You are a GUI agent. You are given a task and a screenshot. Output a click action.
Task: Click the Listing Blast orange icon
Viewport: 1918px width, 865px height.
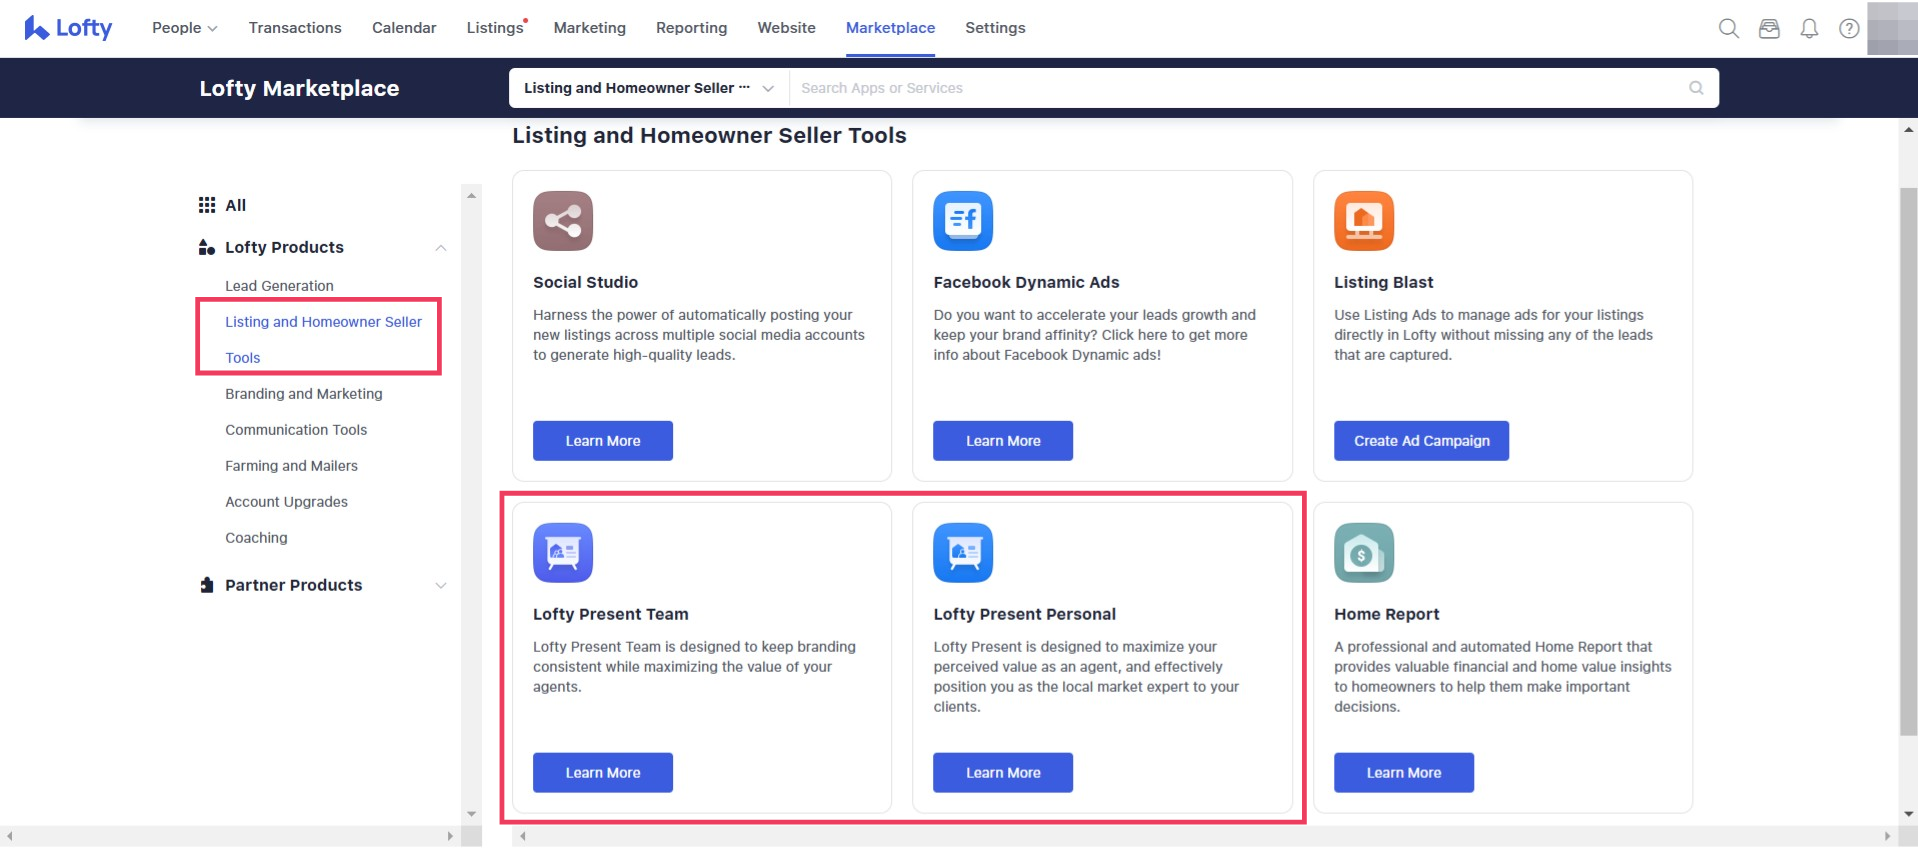pos(1363,221)
